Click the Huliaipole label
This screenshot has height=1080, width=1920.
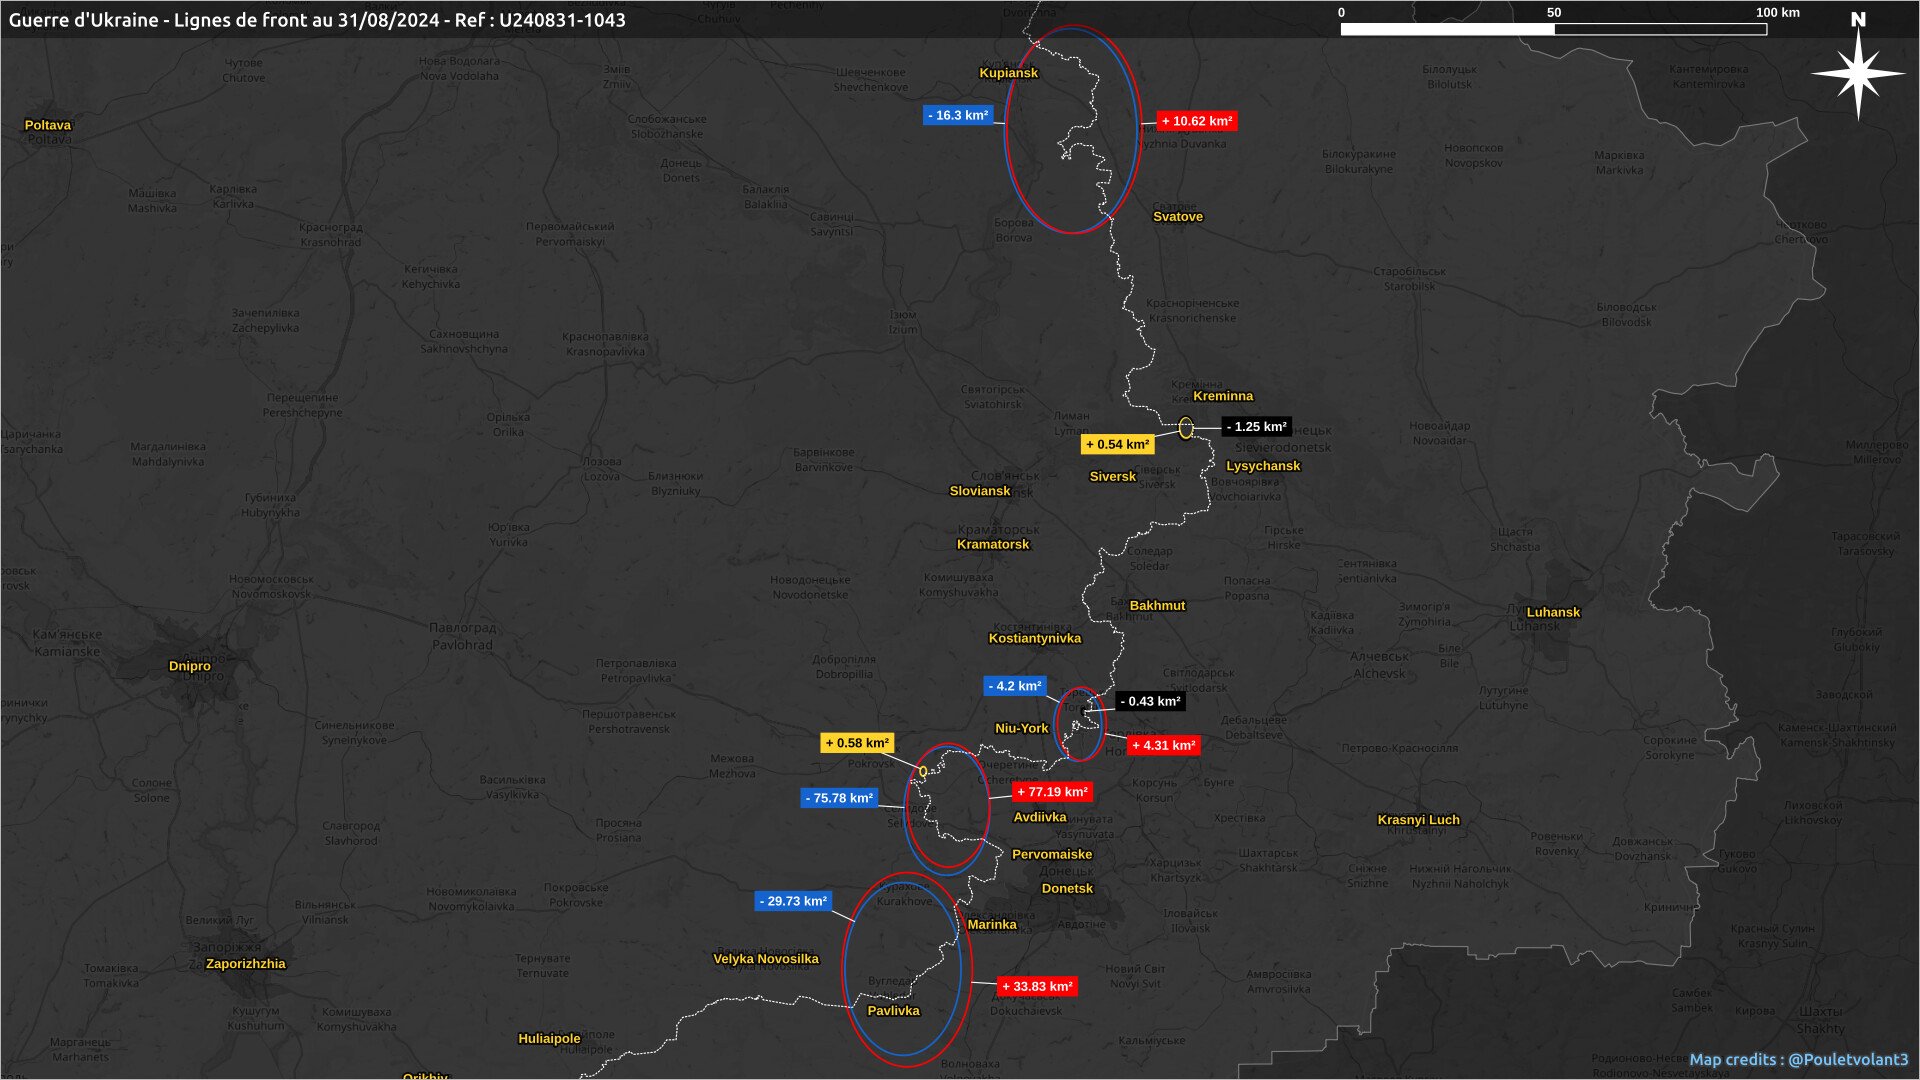pos(549,1039)
